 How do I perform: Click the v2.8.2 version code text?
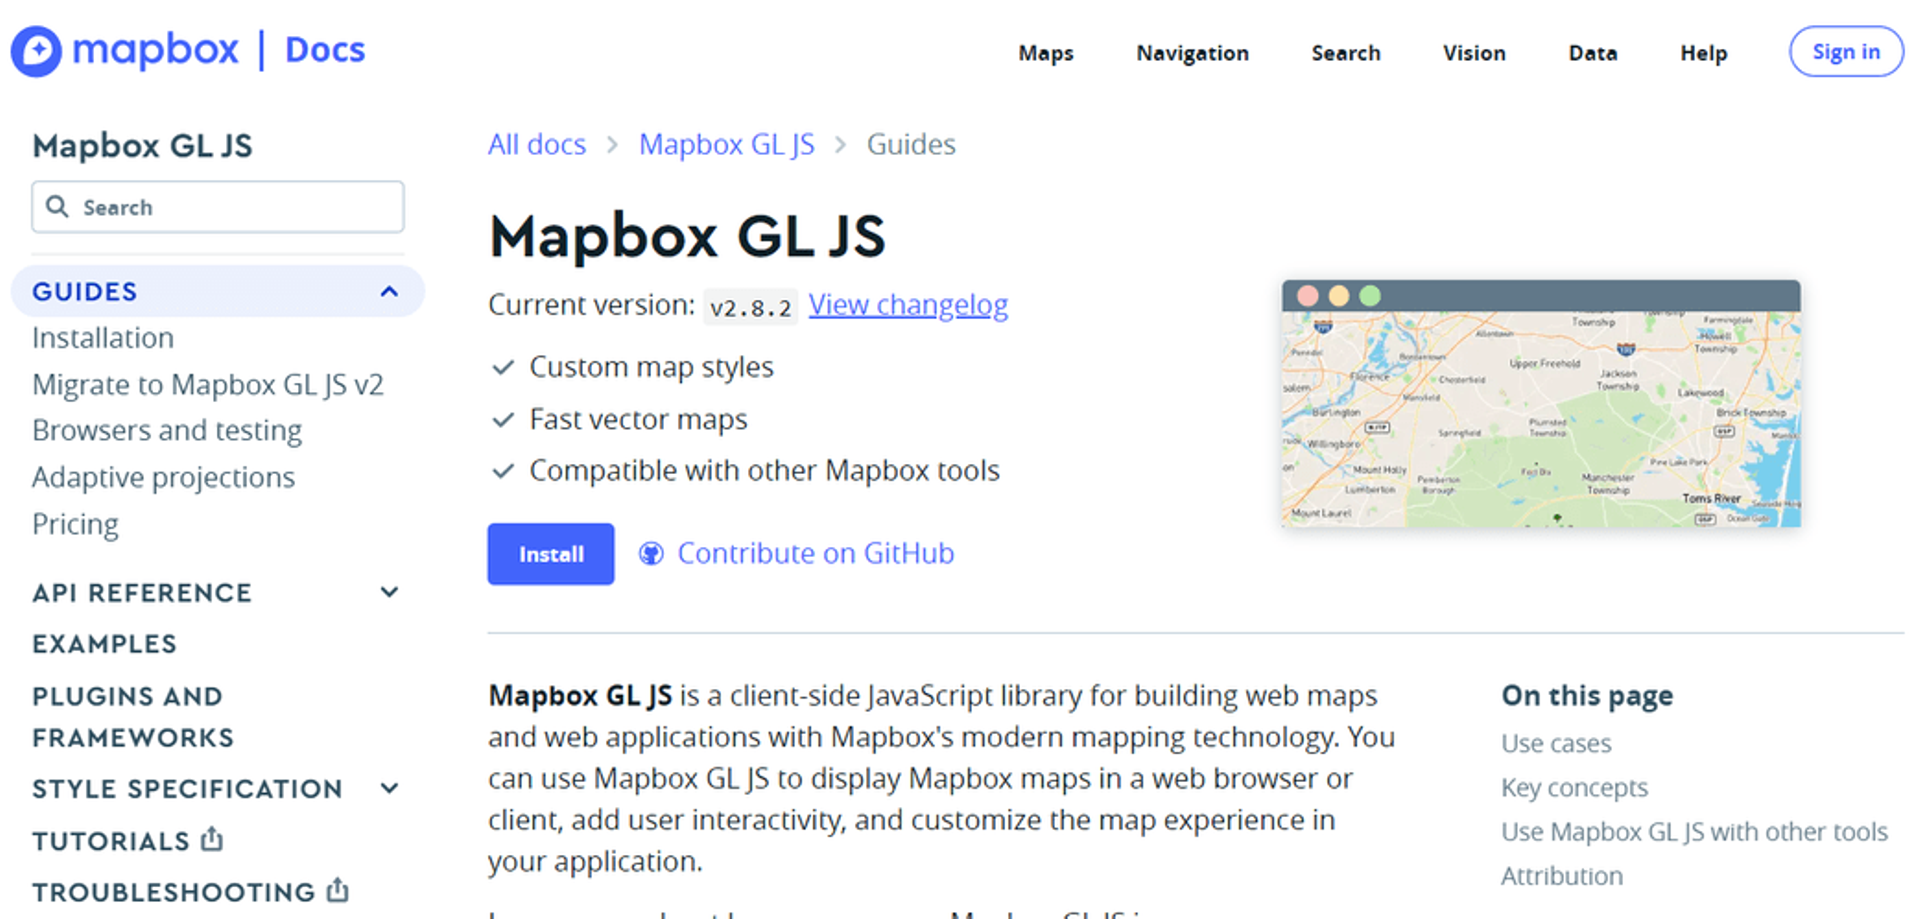point(750,307)
